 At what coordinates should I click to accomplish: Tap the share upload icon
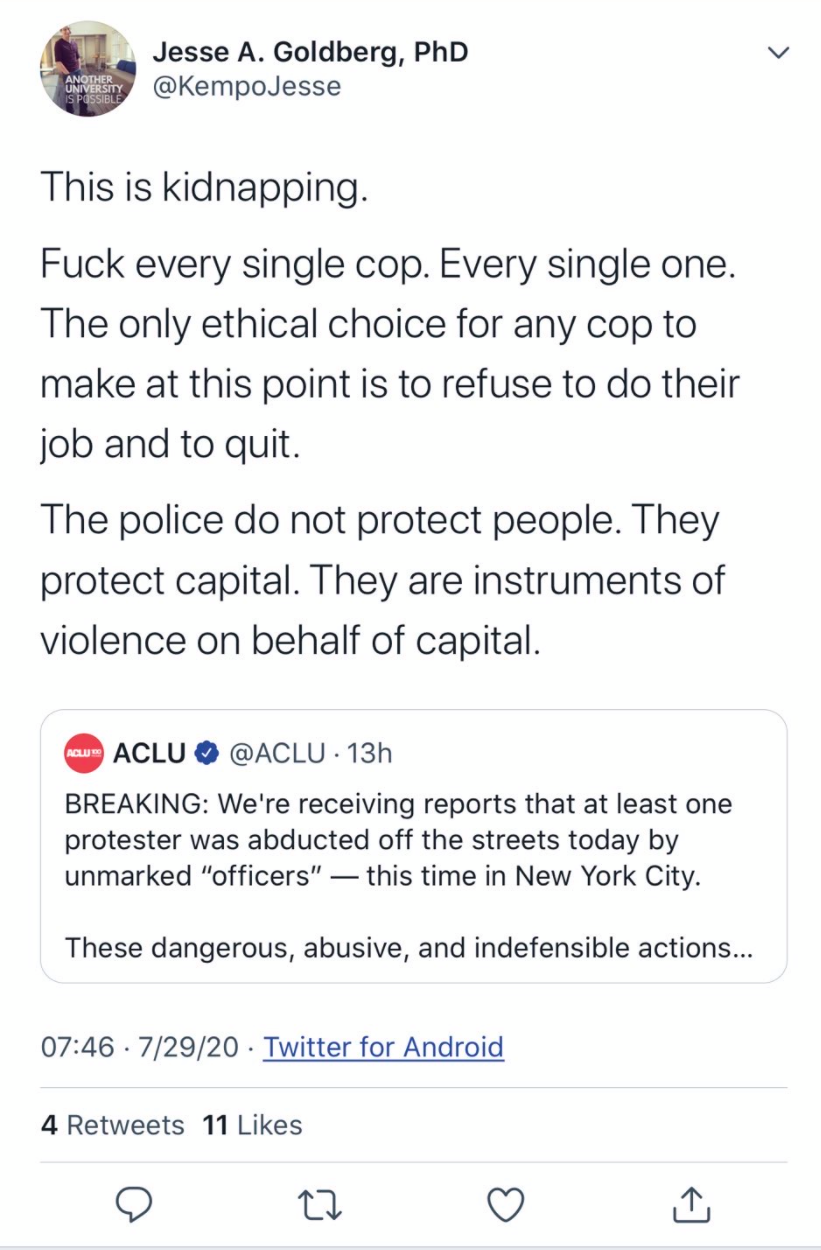click(x=690, y=1204)
